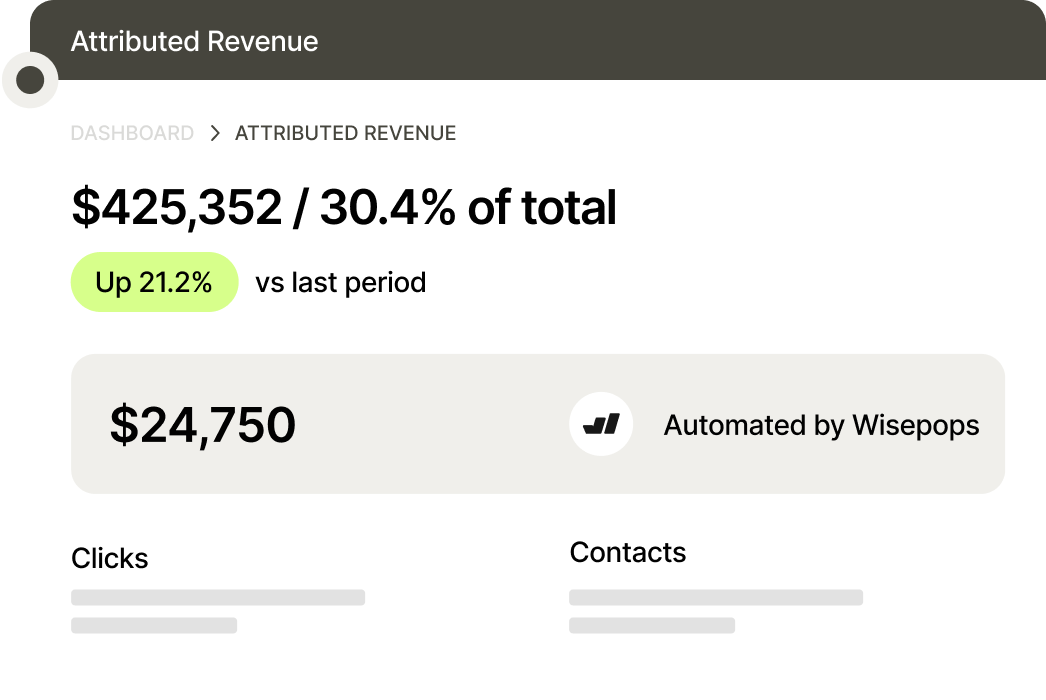
Task: Click the chevron in the breadcrumb trail
Action: [x=213, y=131]
